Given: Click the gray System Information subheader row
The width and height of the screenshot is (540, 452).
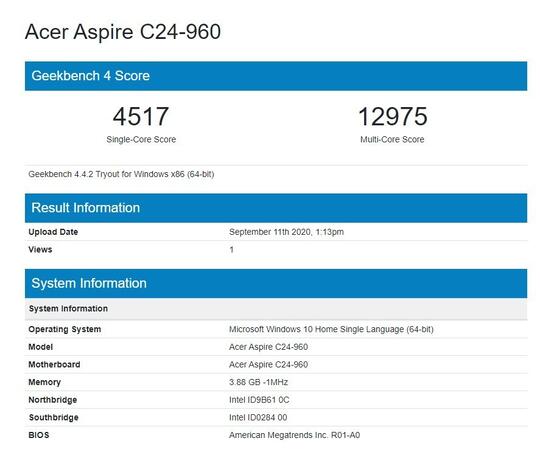Looking at the screenshot, I should click(x=276, y=309).
